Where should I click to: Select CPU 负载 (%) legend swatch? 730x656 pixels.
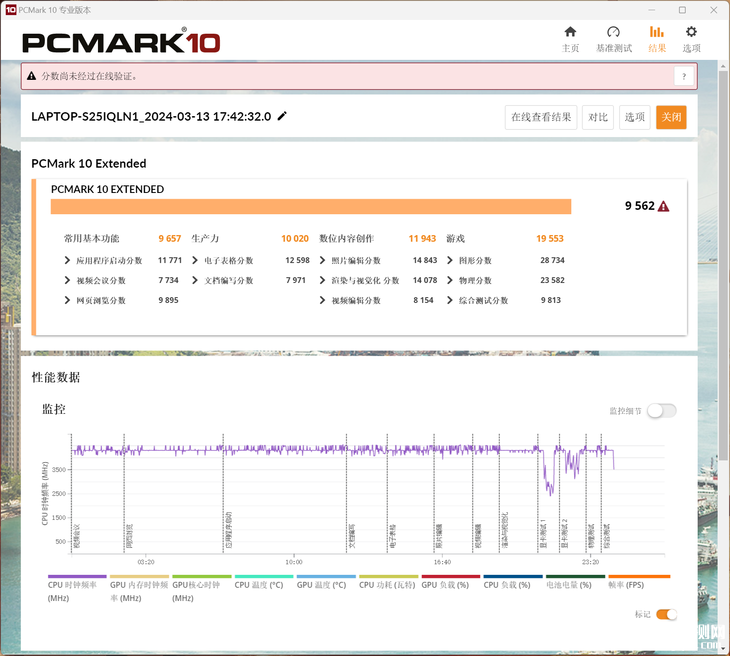[513, 576]
